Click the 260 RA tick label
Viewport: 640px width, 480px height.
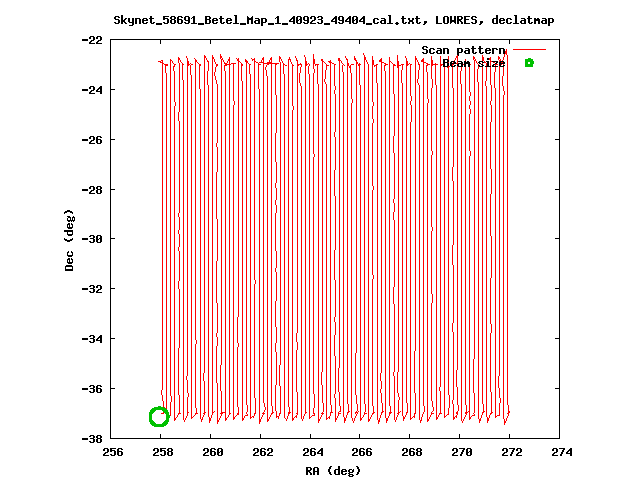pos(213,452)
